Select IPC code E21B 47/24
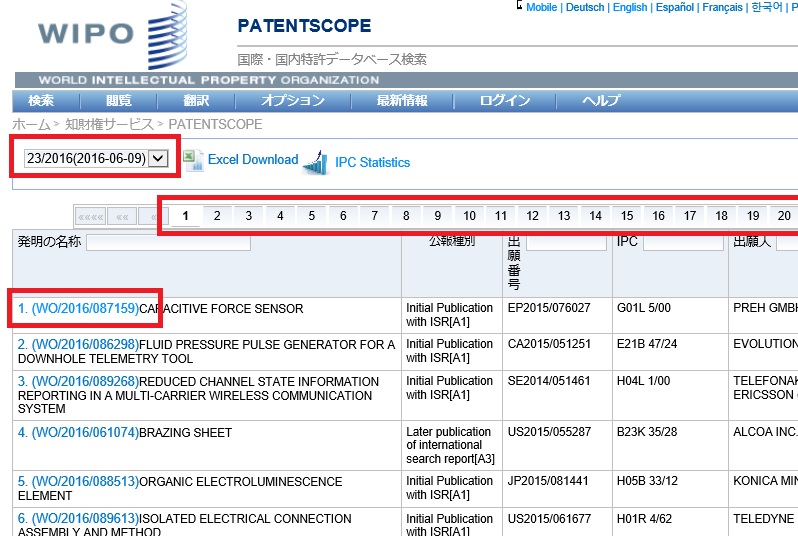The width and height of the screenshot is (798, 536). [x=647, y=344]
